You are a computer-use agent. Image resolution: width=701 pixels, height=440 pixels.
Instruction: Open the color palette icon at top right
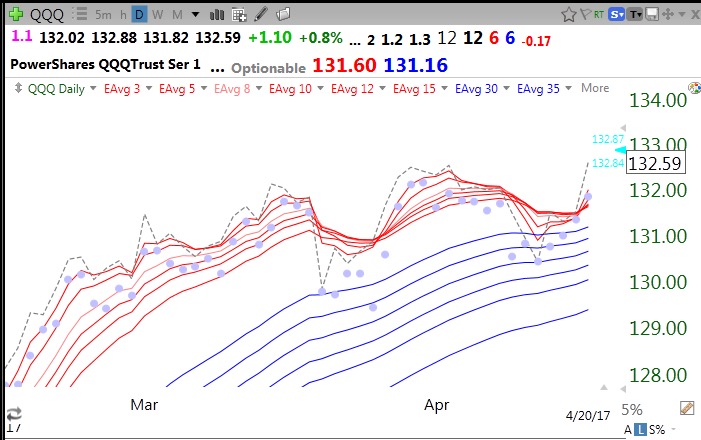pos(694,88)
